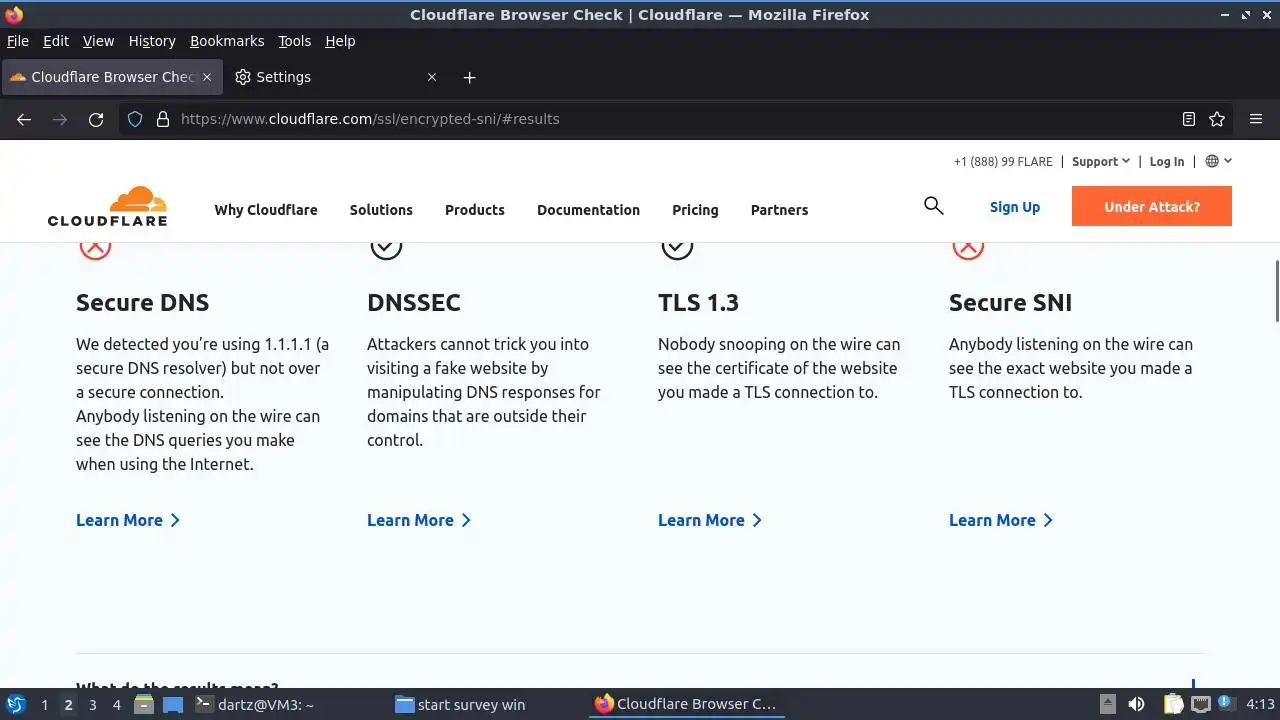Click the clipboard tray icon

(x=1173, y=704)
